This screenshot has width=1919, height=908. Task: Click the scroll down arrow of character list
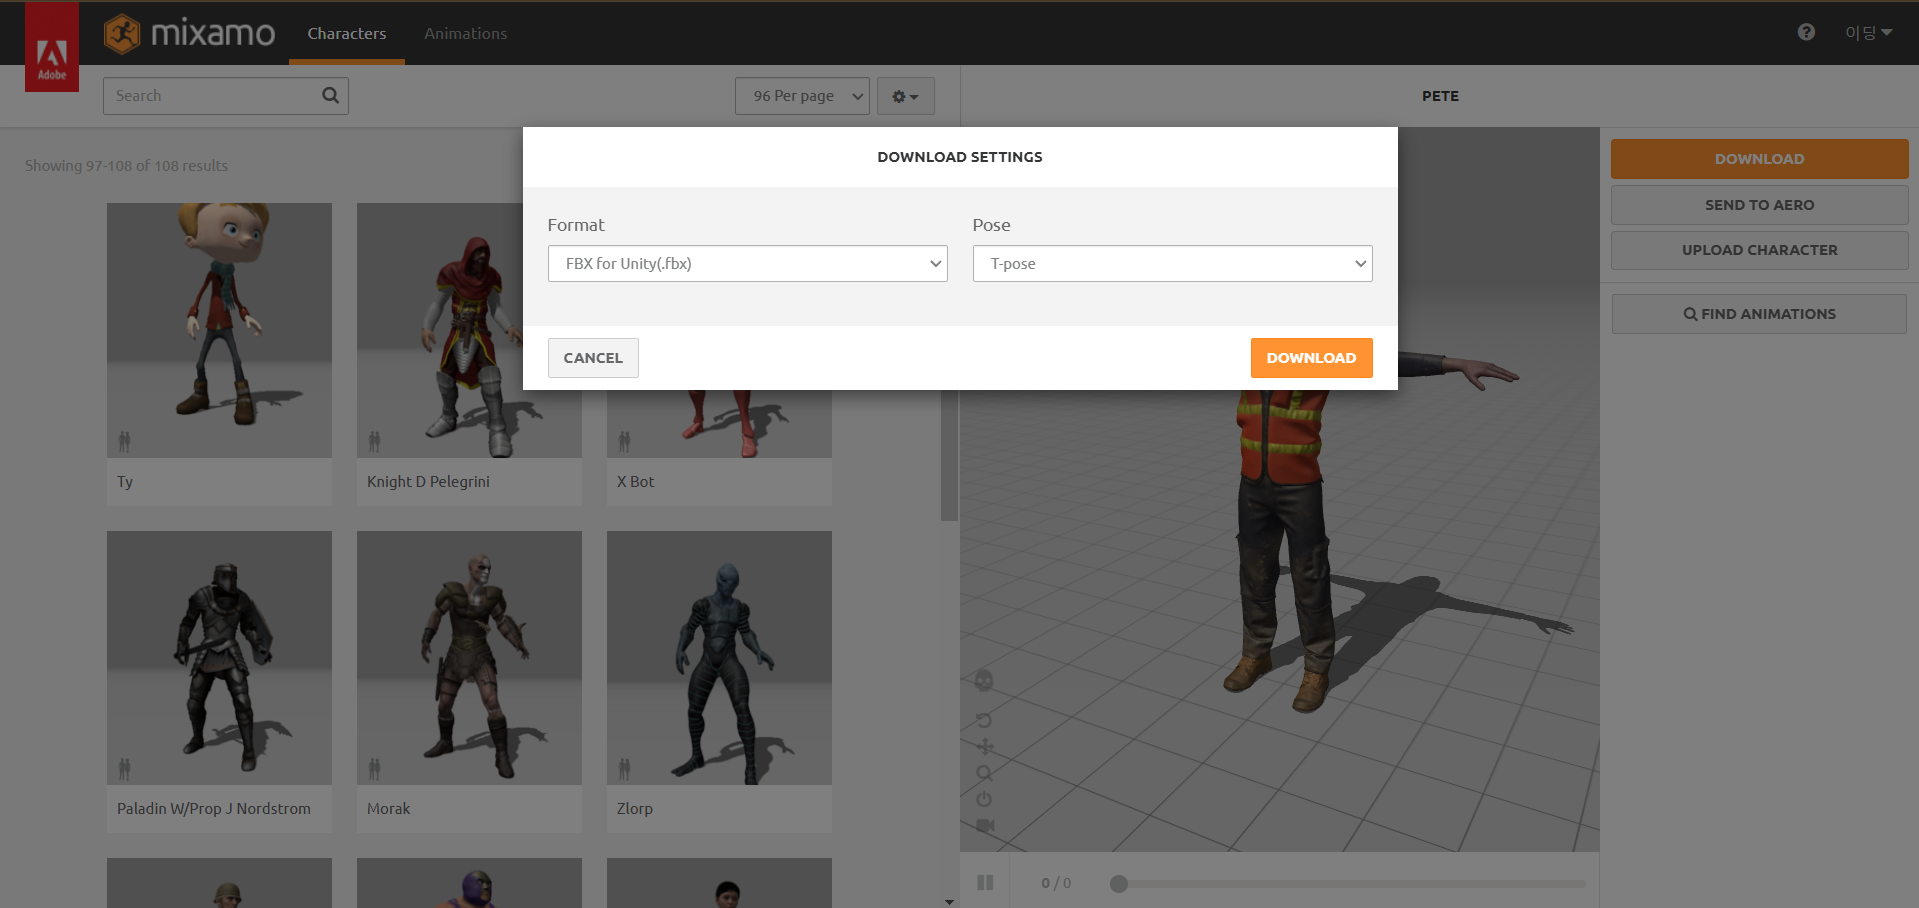(949, 902)
